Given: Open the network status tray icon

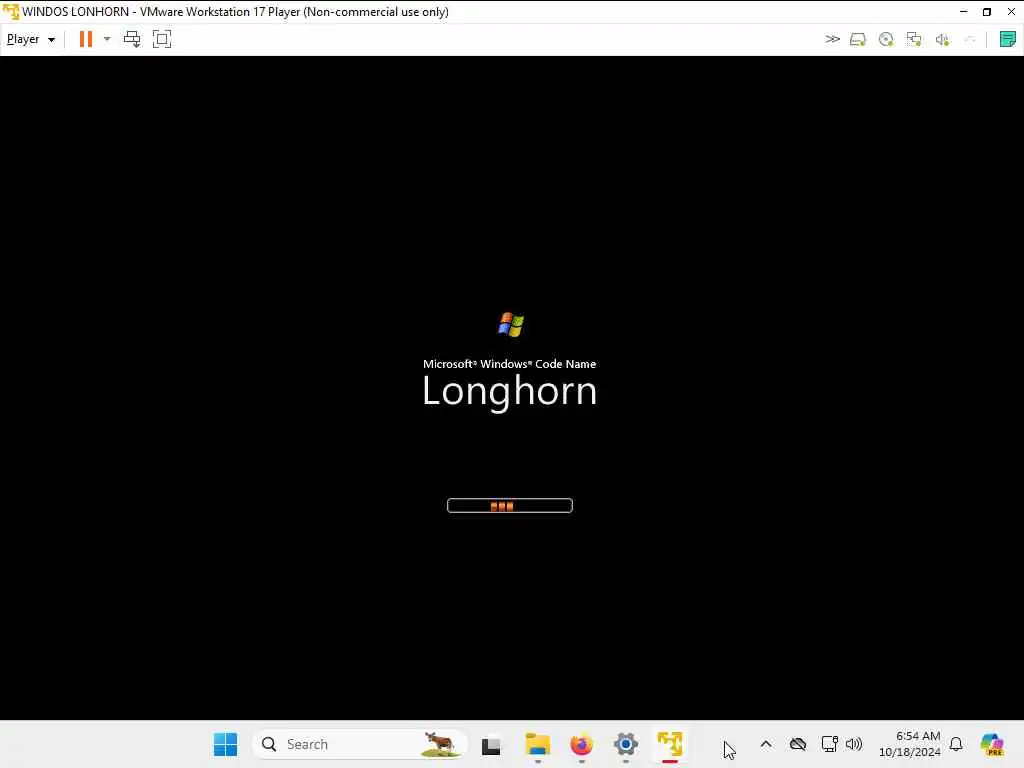Looking at the screenshot, I should coord(829,744).
